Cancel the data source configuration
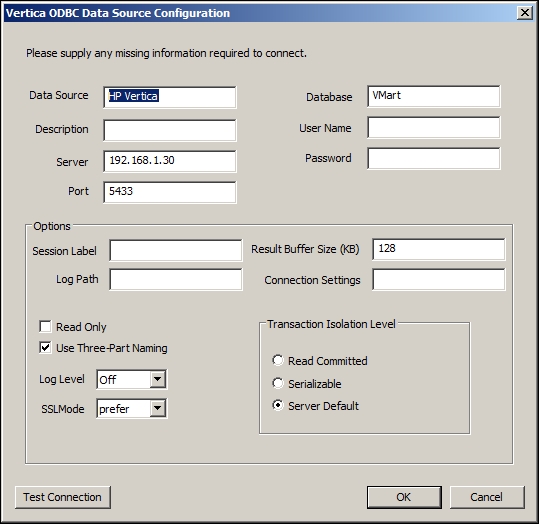This screenshot has width=539, height=524. [x=487, y=497]
